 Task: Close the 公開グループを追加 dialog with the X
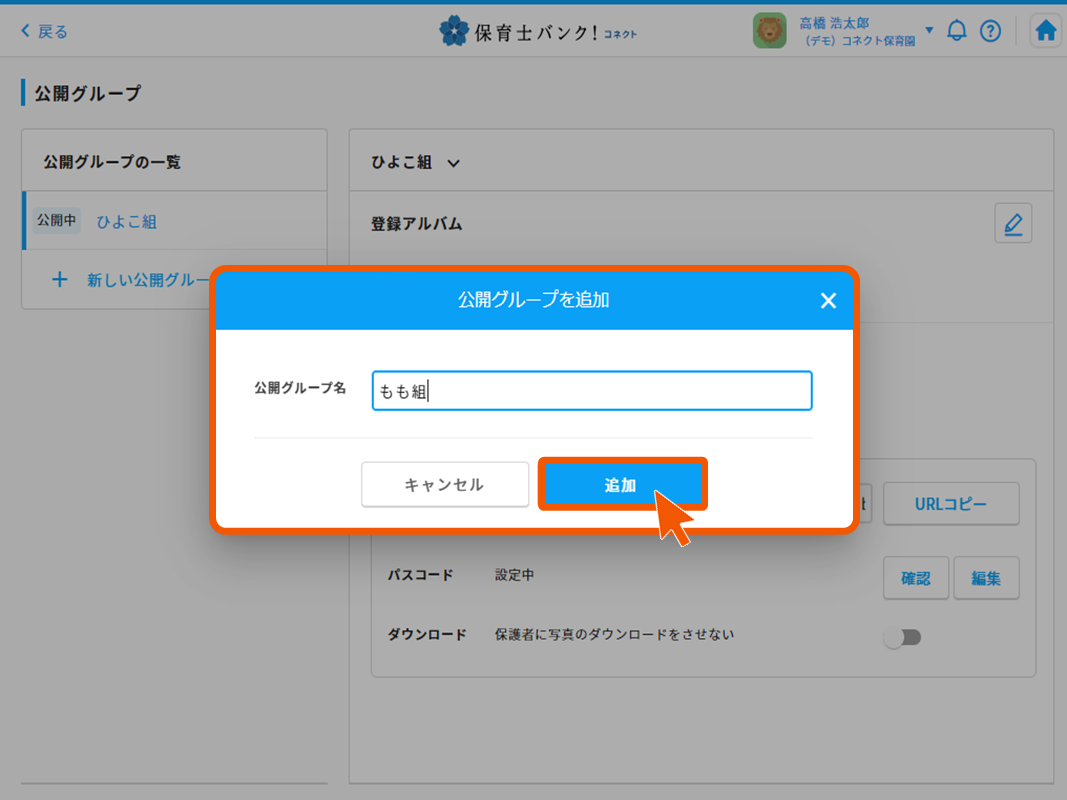coord(828,300)
